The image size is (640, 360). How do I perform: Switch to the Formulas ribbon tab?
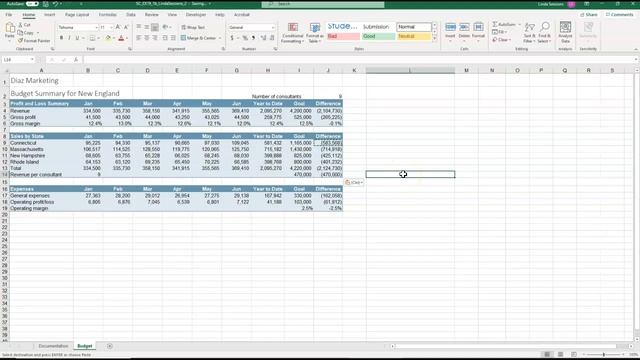click(x=107, y=15)
